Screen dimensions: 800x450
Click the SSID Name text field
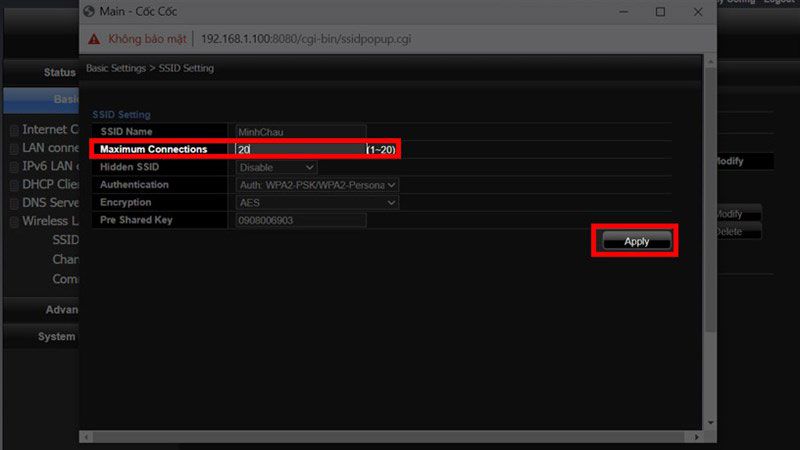point(301,132)
